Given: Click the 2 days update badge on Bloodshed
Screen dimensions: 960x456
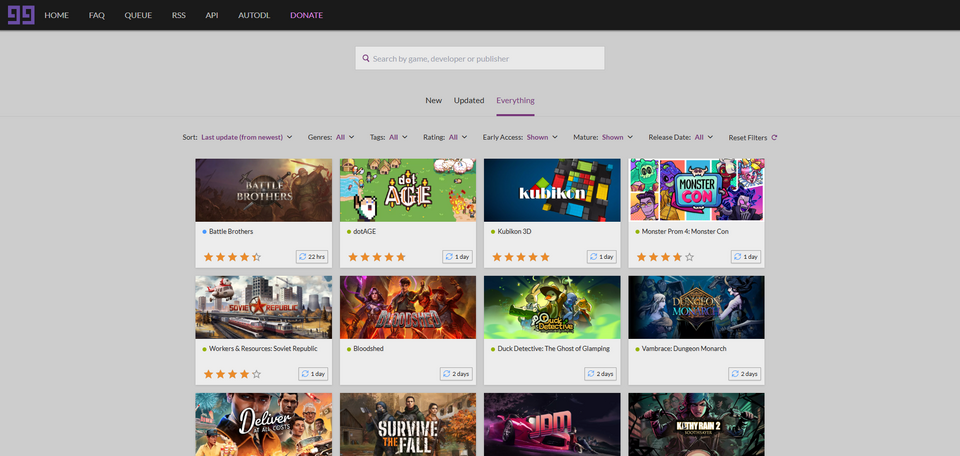Looking at the screenshot, I should point(456,374).
